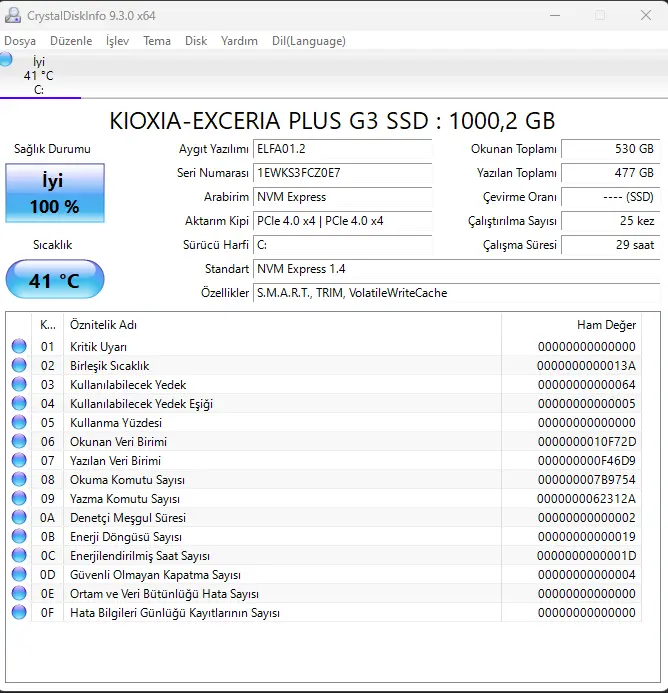Screen dimensions: 668x693
Task: Click the KIOXIA-EXCERIA PLUS G3 SSD title
Action: pos(332,121)
